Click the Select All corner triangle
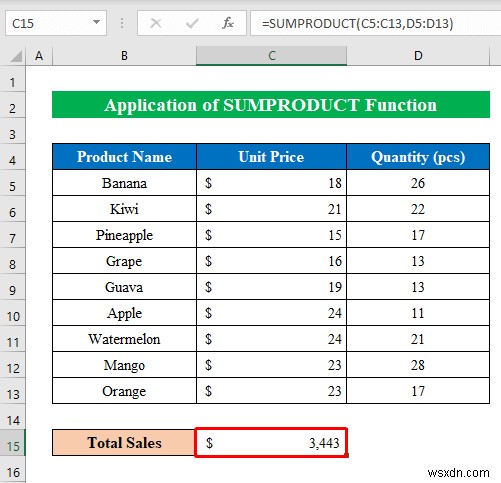The height and width of the screenshot is (483, 501). click(x=16, y=56)
